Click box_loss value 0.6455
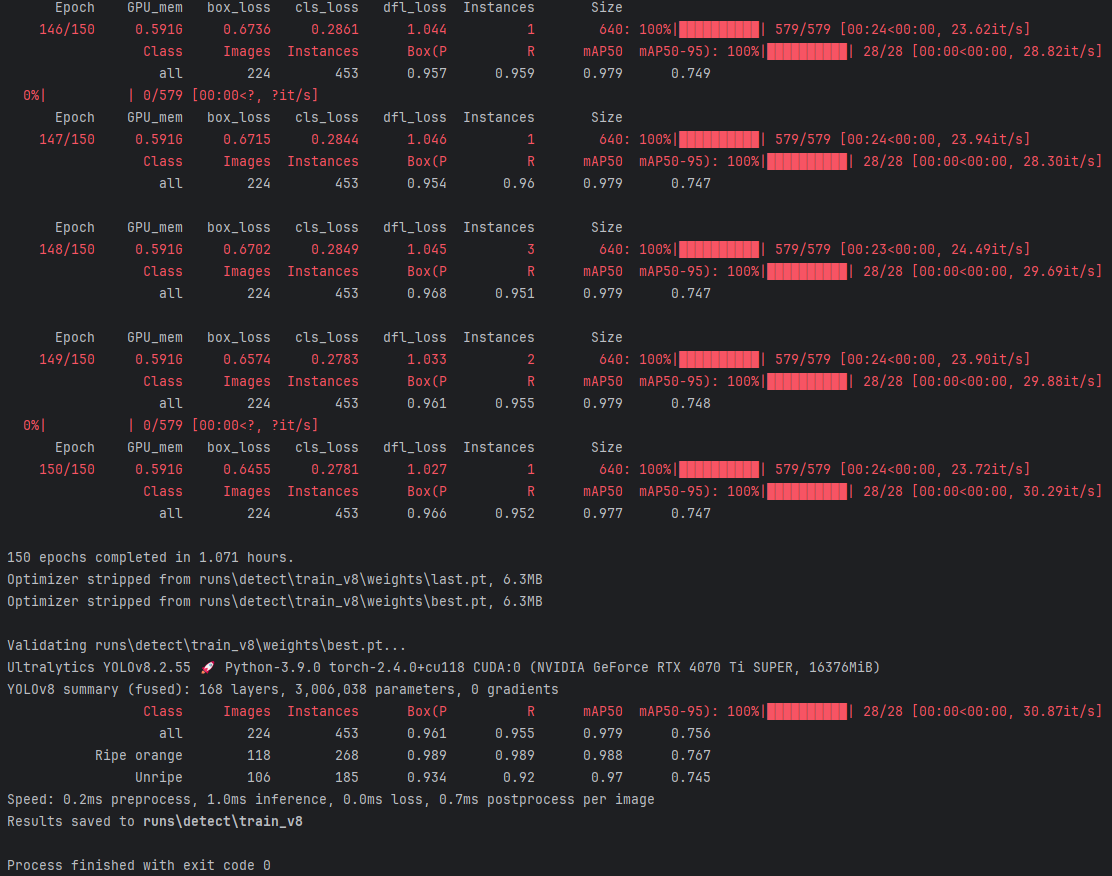The height and width of the screenshot is (876, 1112). coord(247,470)
